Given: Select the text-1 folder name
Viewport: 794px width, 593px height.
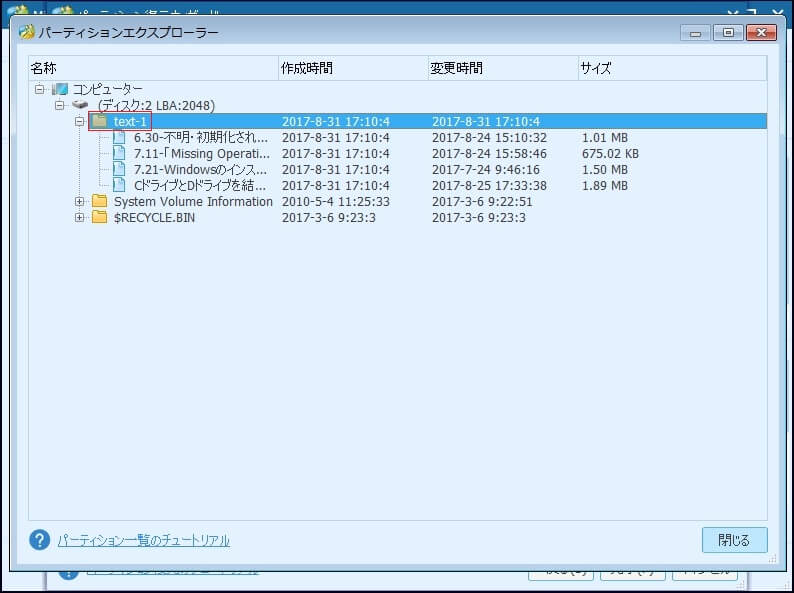Looking at the screenshot, I should (130, 122).
